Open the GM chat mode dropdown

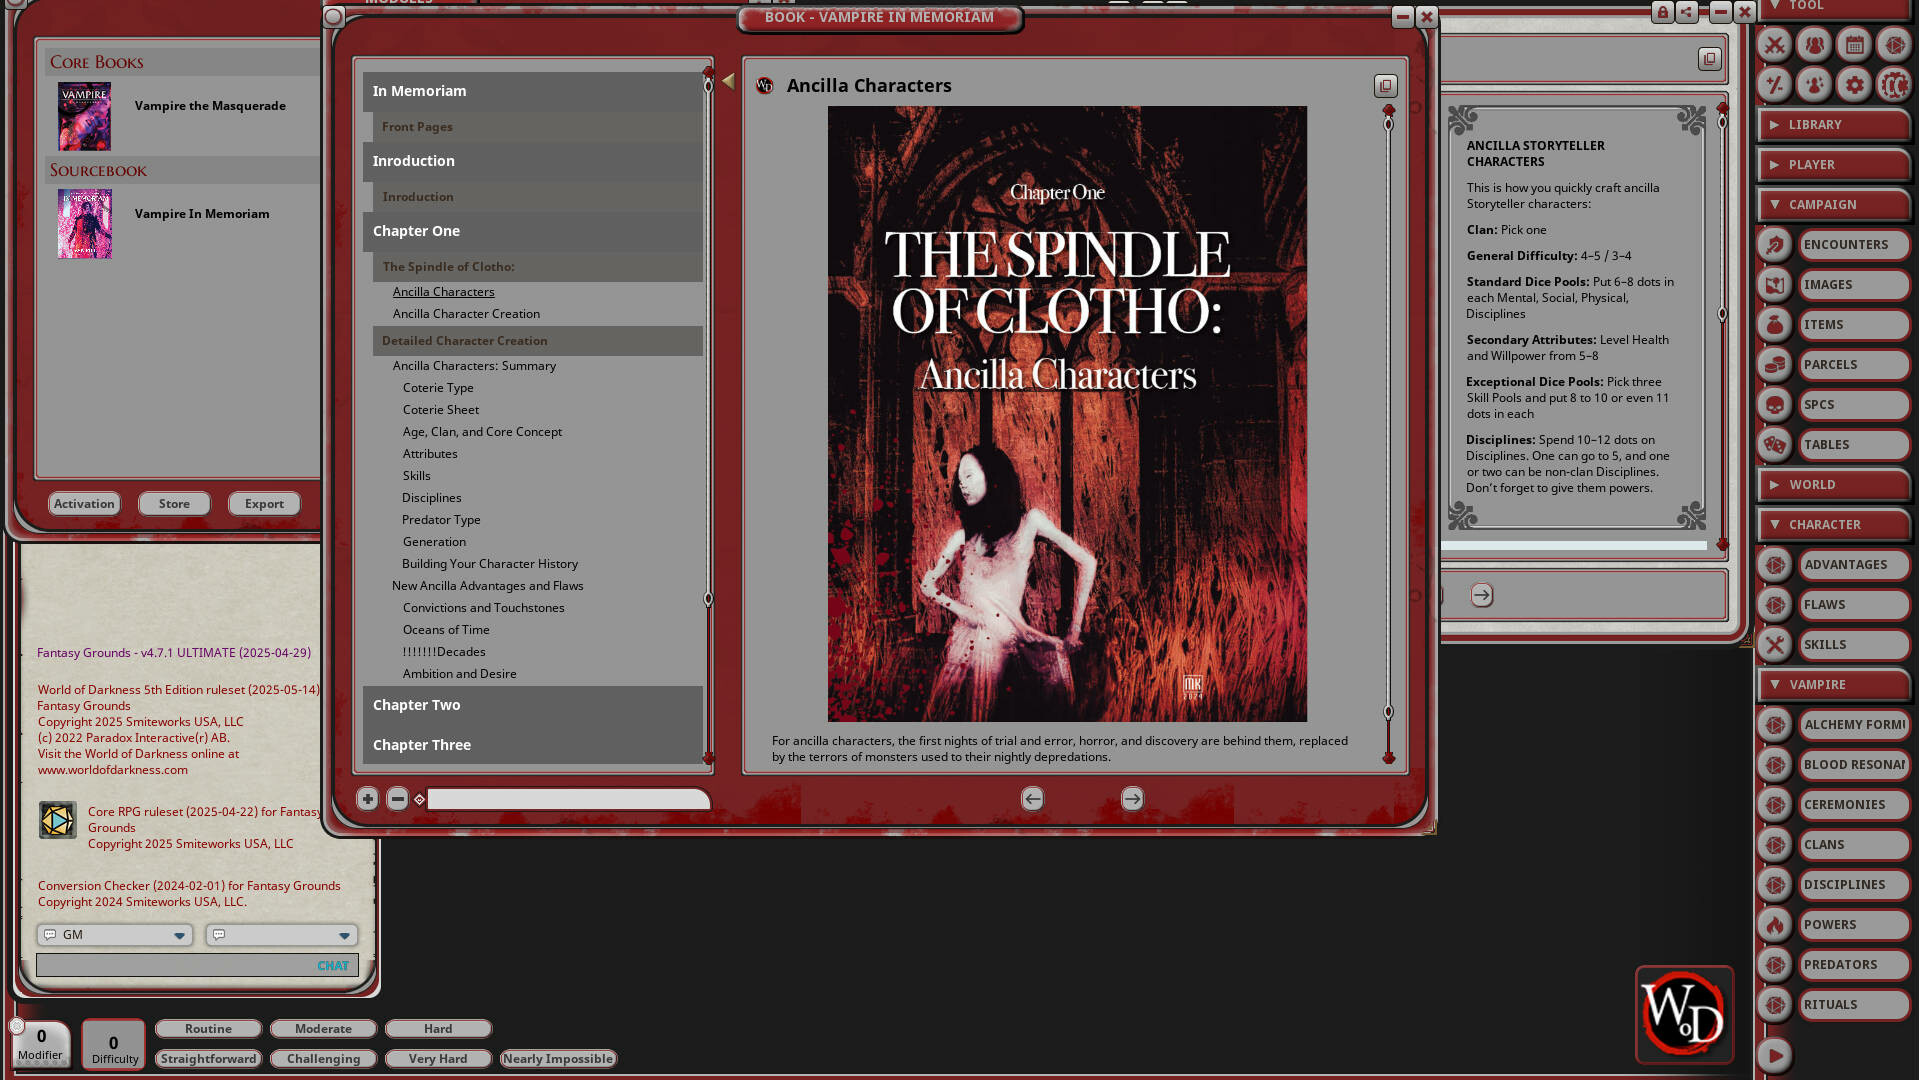[113, 934]
